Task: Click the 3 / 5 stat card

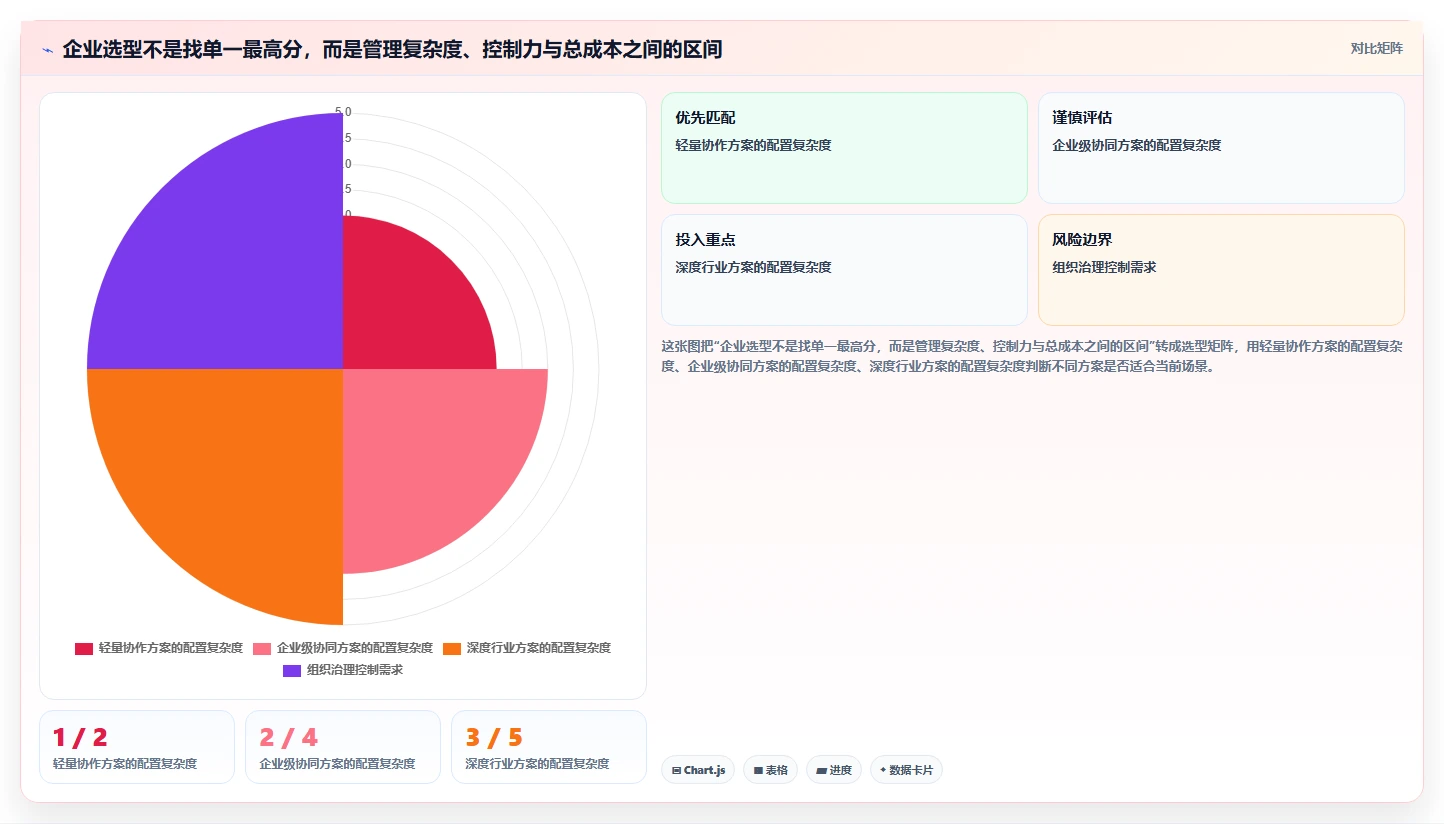Action: 549,747
